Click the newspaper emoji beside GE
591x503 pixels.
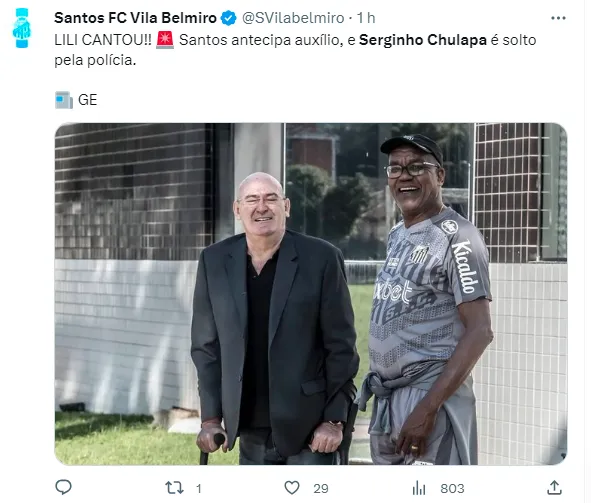point(64,100)
